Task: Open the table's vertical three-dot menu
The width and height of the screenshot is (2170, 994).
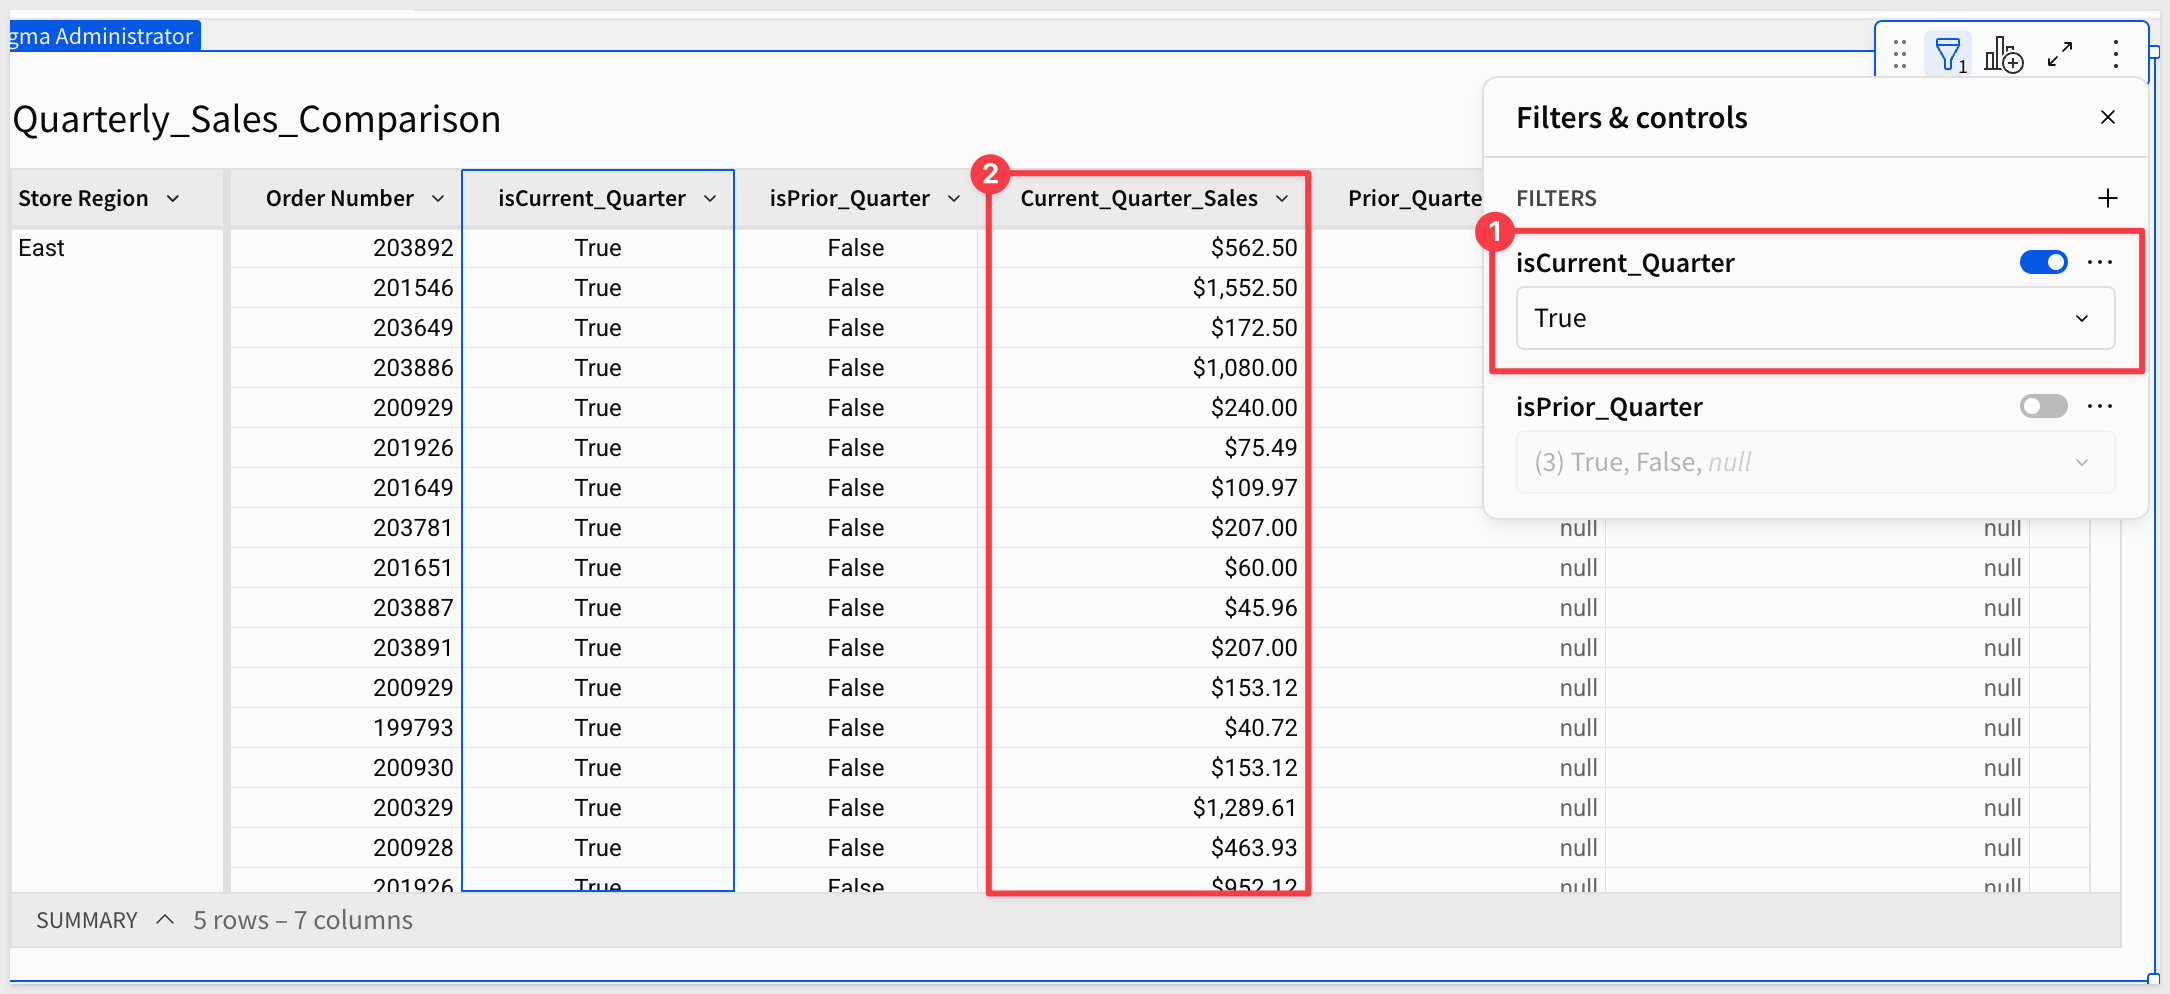Action: (2116, 54)
